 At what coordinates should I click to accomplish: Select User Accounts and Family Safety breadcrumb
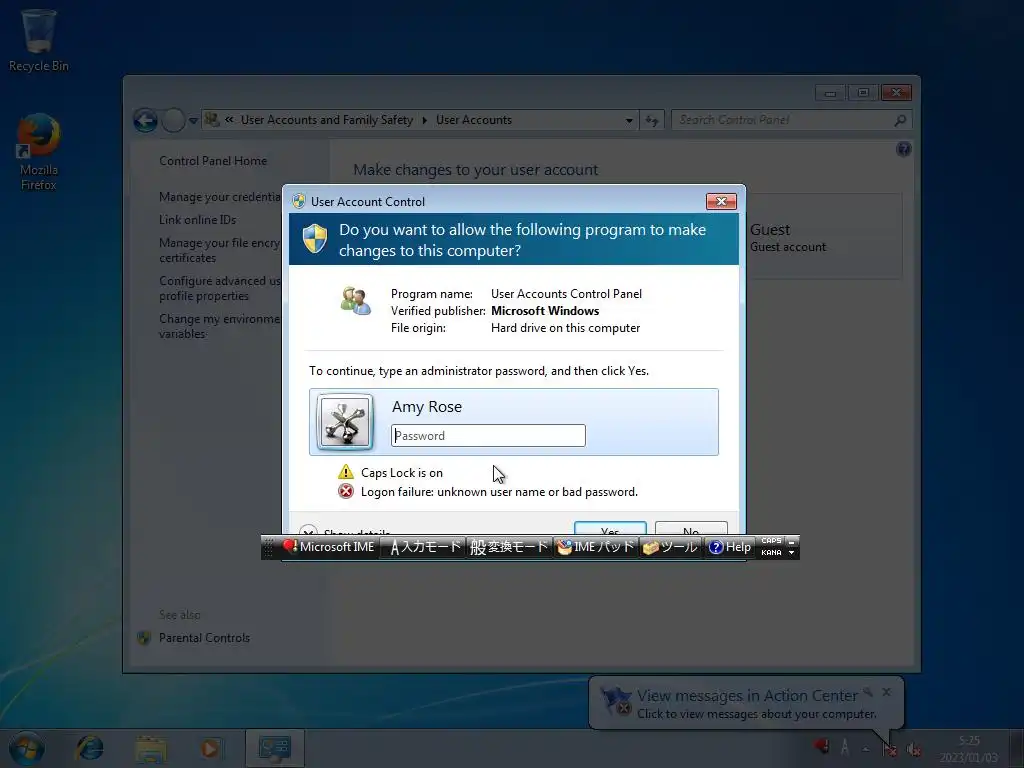(327, 120)
